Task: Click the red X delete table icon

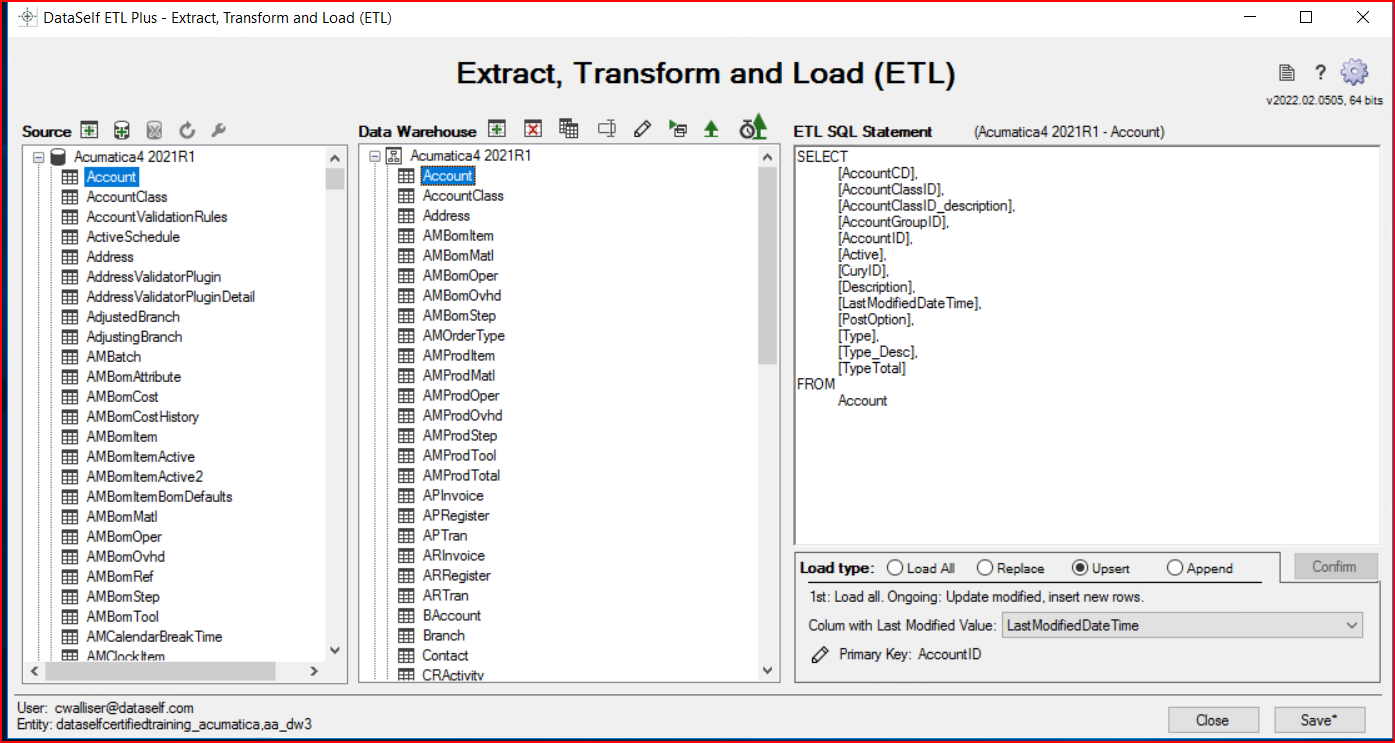Action: [x=532, y=129]
